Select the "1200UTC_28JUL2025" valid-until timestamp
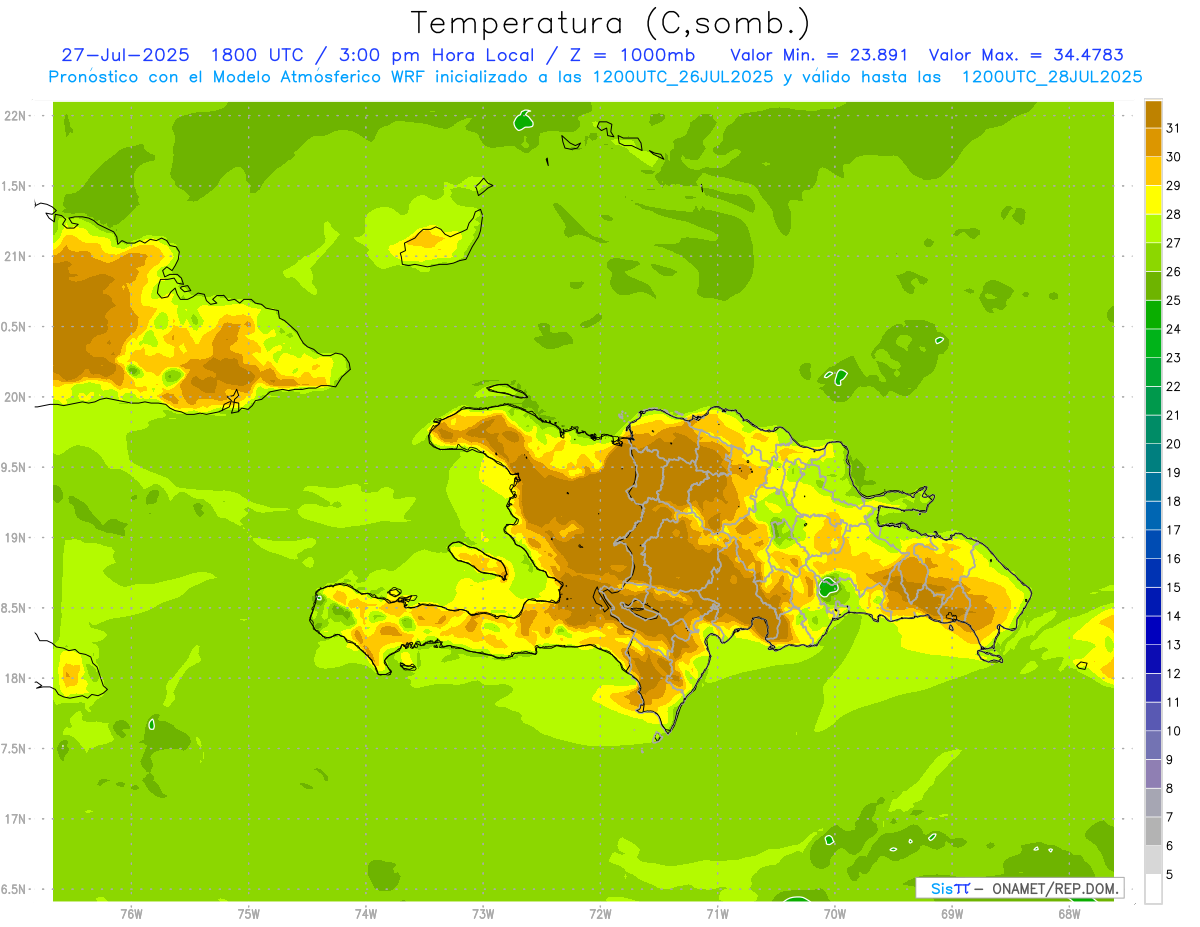This screenshot has width=1200, height=927. pos(1052,77)
